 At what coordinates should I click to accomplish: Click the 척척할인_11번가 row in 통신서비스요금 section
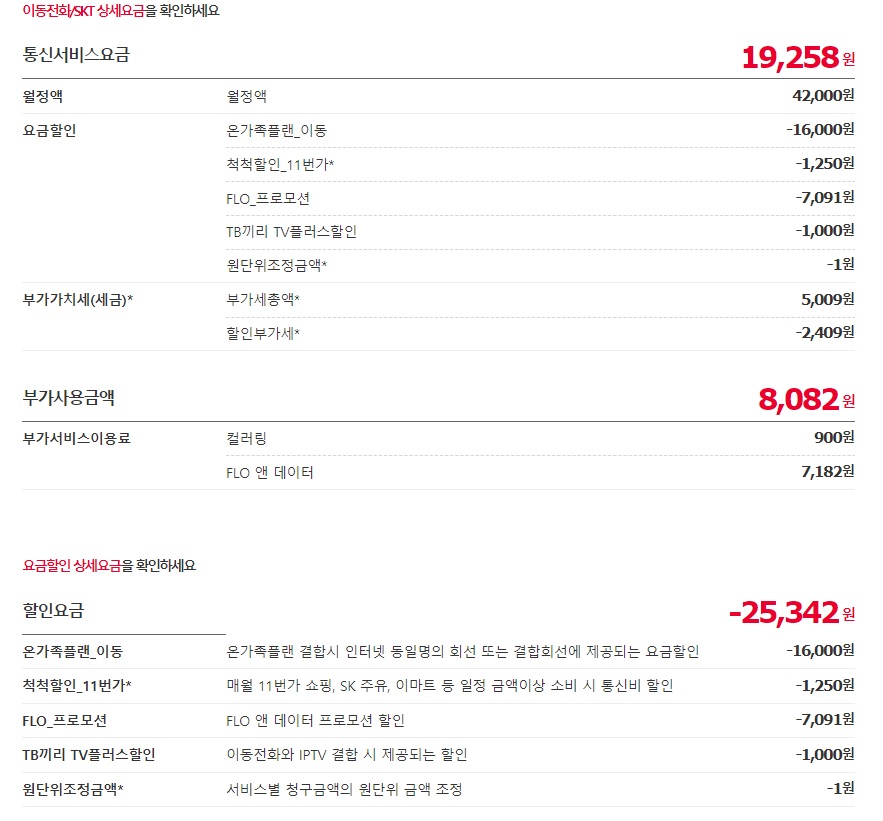[x=280, y=164]
